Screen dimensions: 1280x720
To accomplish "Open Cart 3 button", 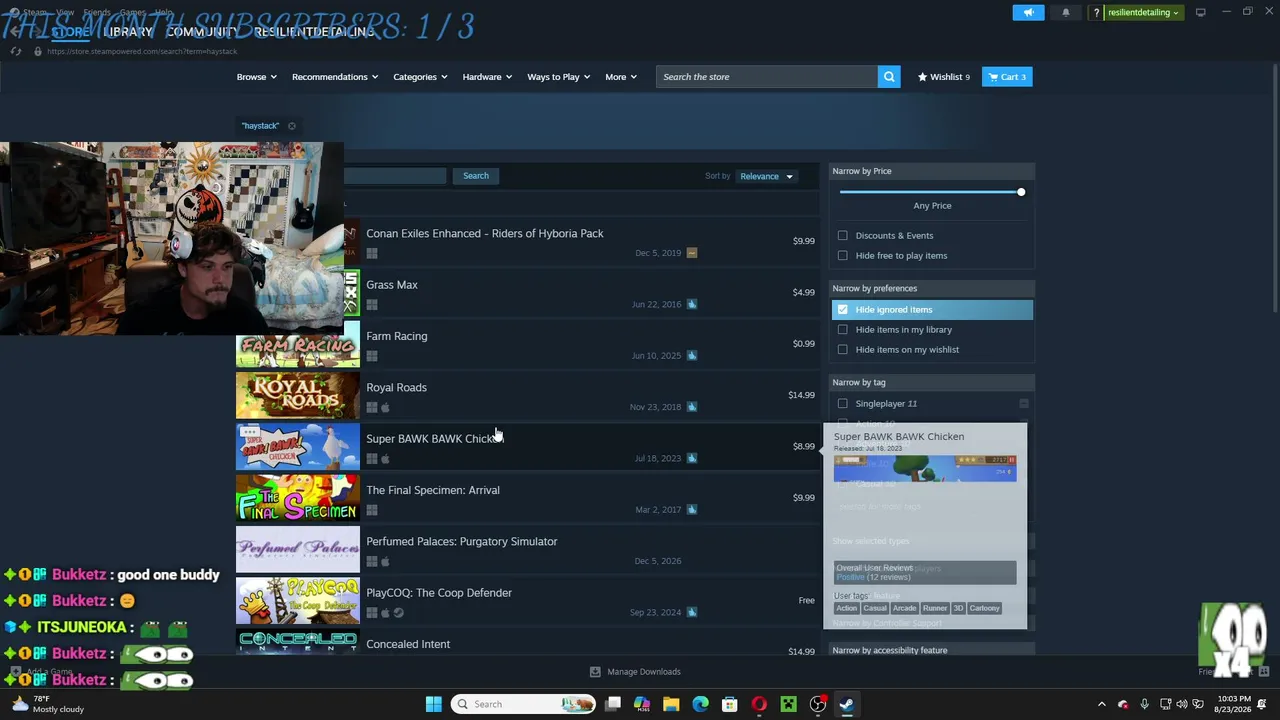I will pos(1007,77).
